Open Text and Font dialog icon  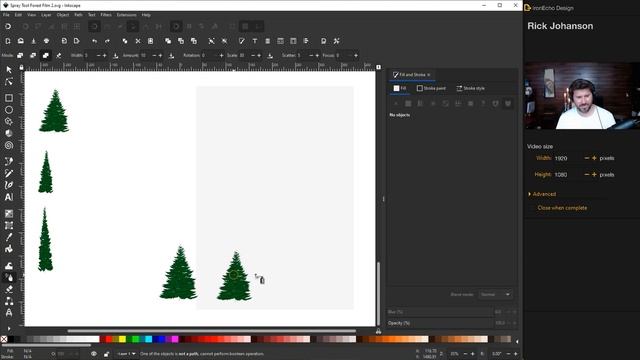pyautogui.click(x=255, y=41)
